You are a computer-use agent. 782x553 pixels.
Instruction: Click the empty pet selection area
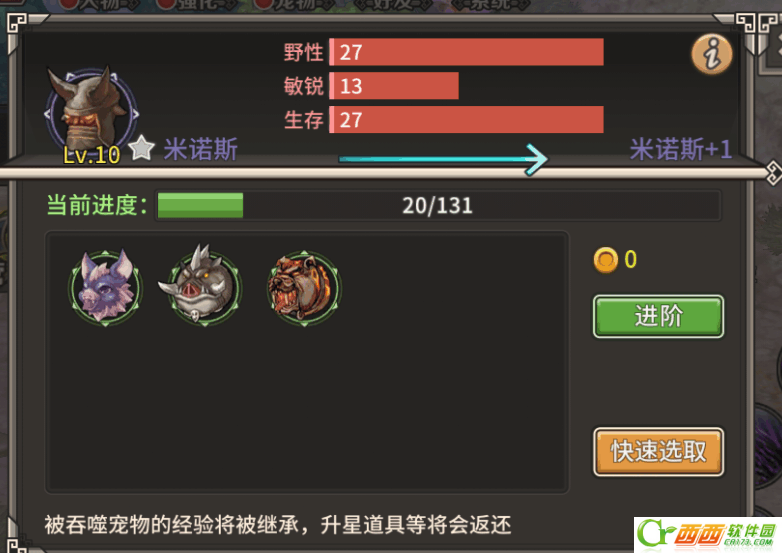pos(307,409)
